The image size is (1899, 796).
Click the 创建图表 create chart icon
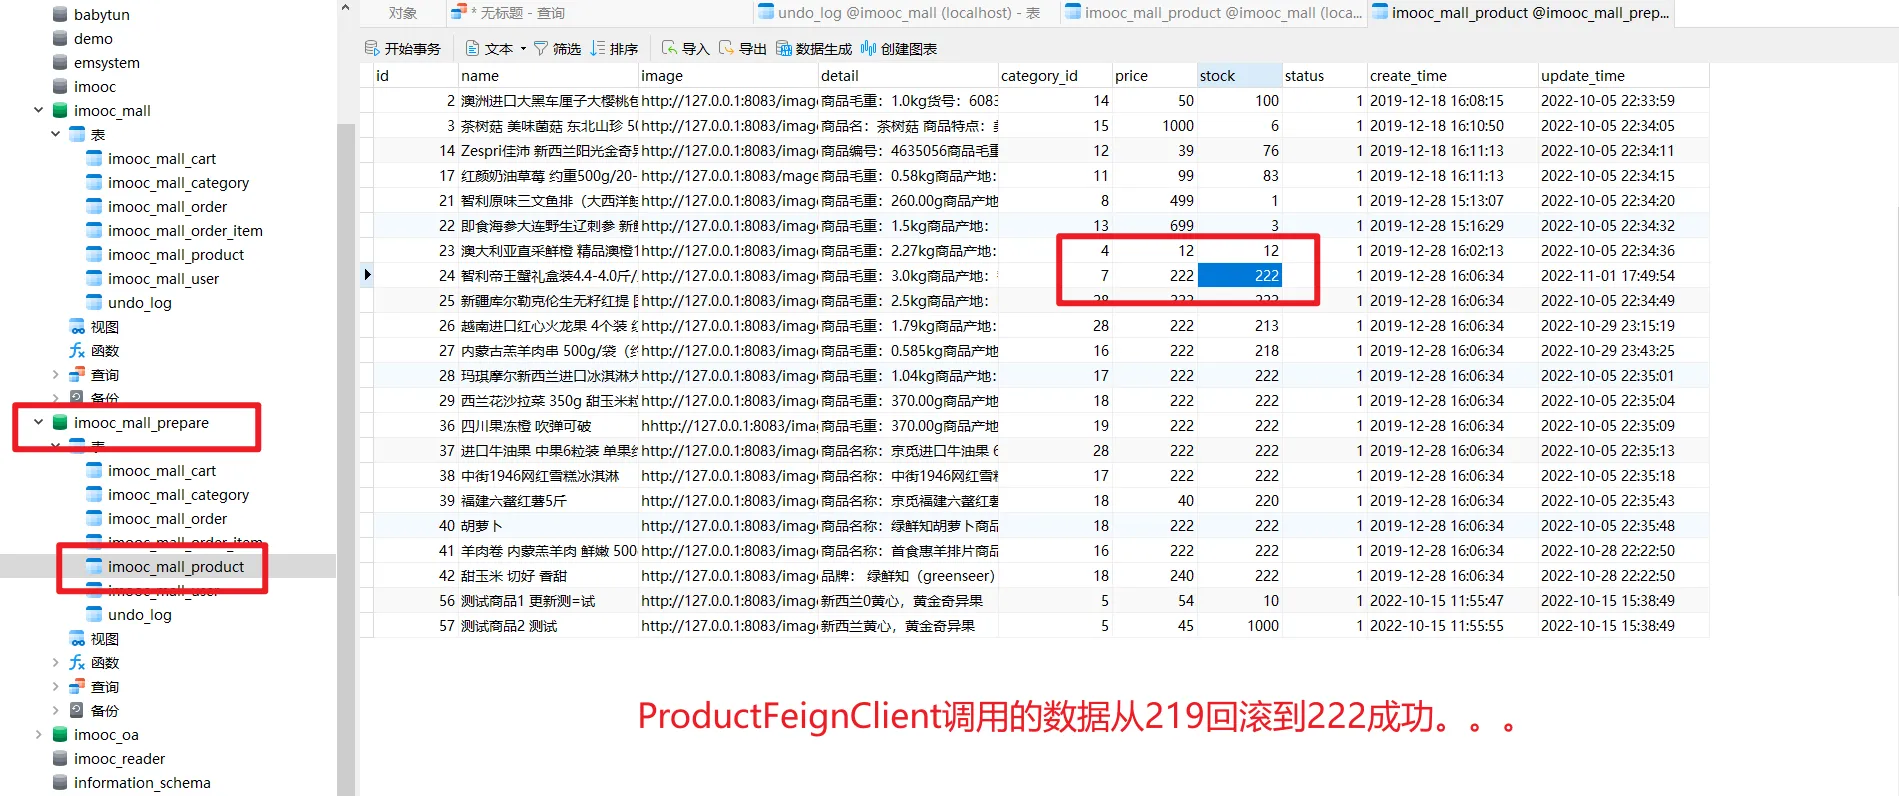[x=868, y=48]
